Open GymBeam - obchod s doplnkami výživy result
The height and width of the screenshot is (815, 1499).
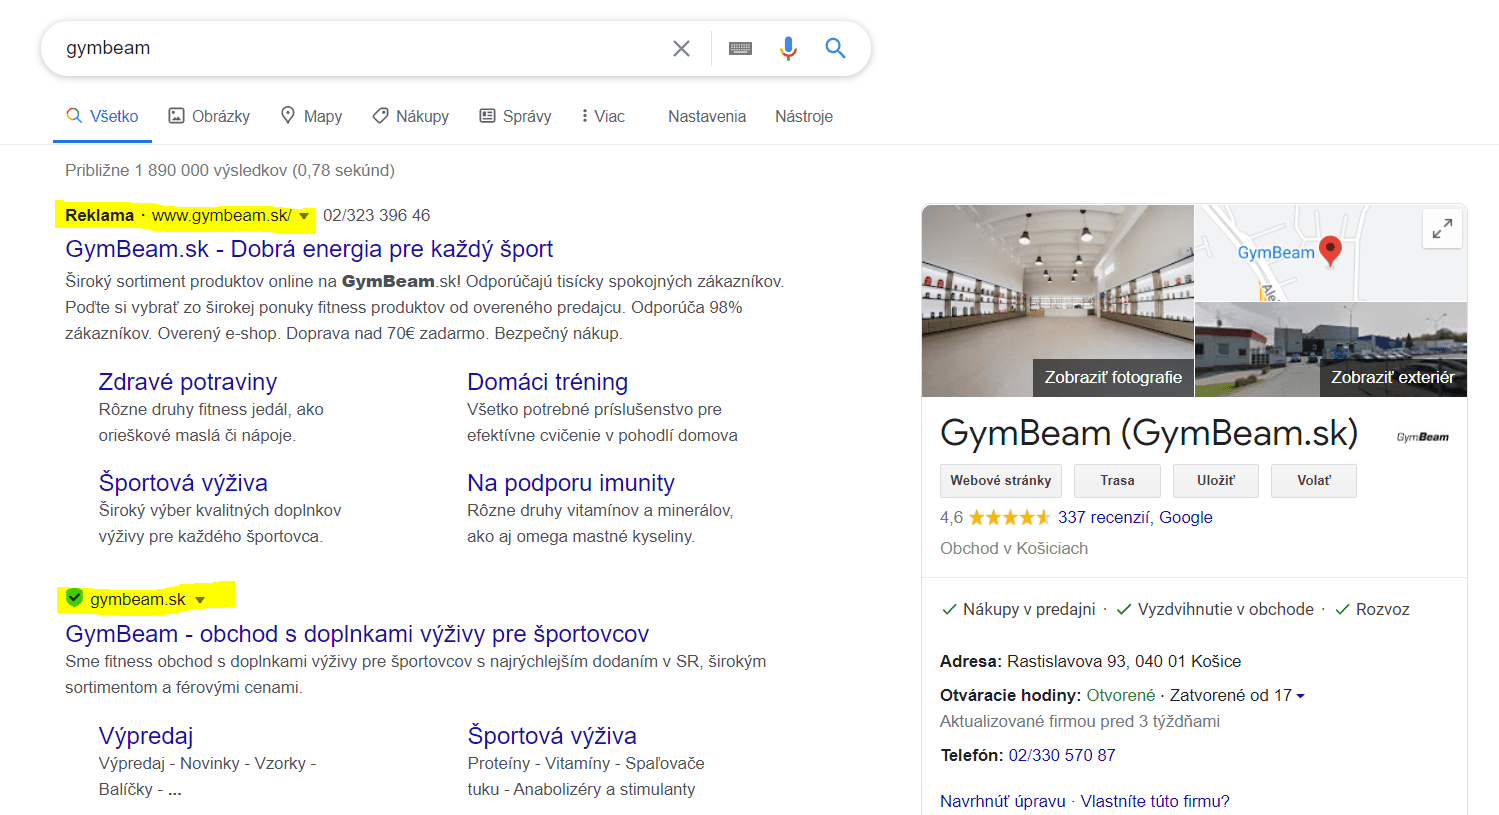pos(357,634)
